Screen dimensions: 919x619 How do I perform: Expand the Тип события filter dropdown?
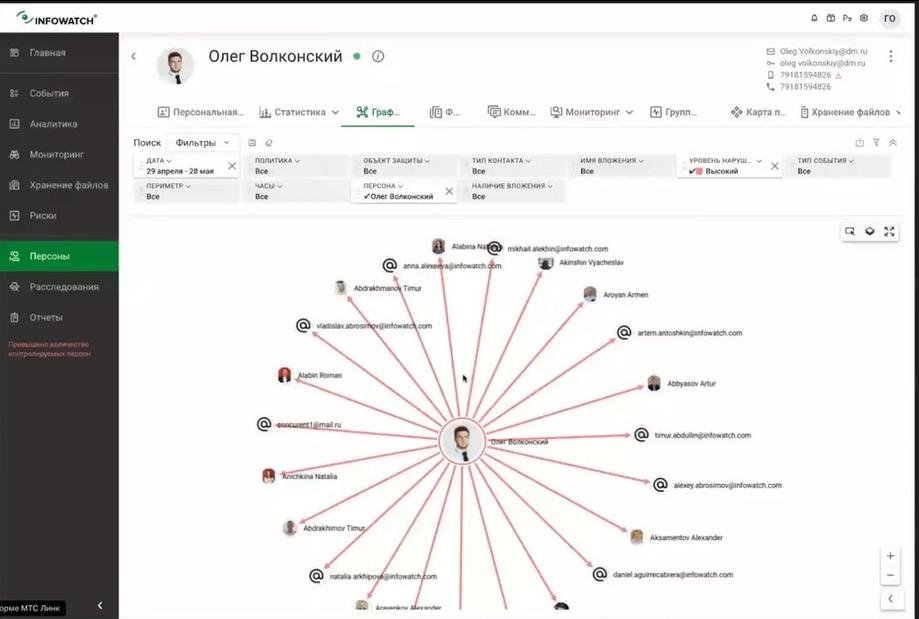pyautogui.click(x=838, y=166)
